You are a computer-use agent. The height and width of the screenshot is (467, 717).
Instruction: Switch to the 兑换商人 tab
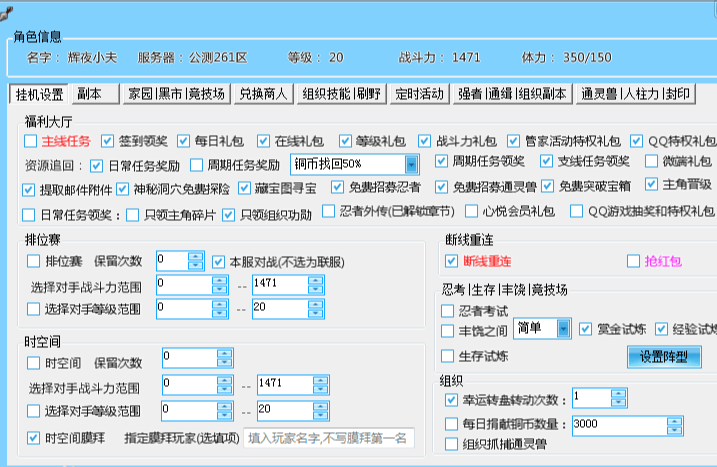click(x=263, y=94)
